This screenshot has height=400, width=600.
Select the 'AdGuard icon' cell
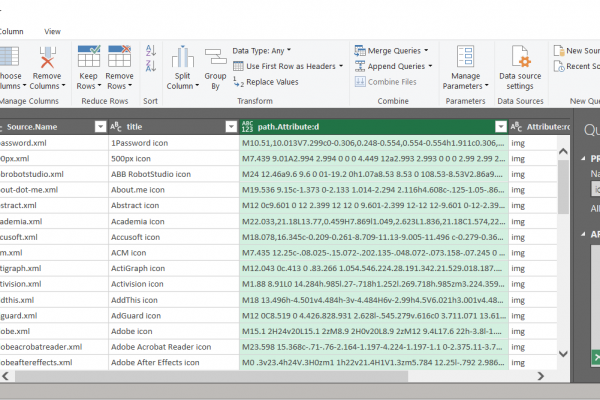click(x=174, y=315)
